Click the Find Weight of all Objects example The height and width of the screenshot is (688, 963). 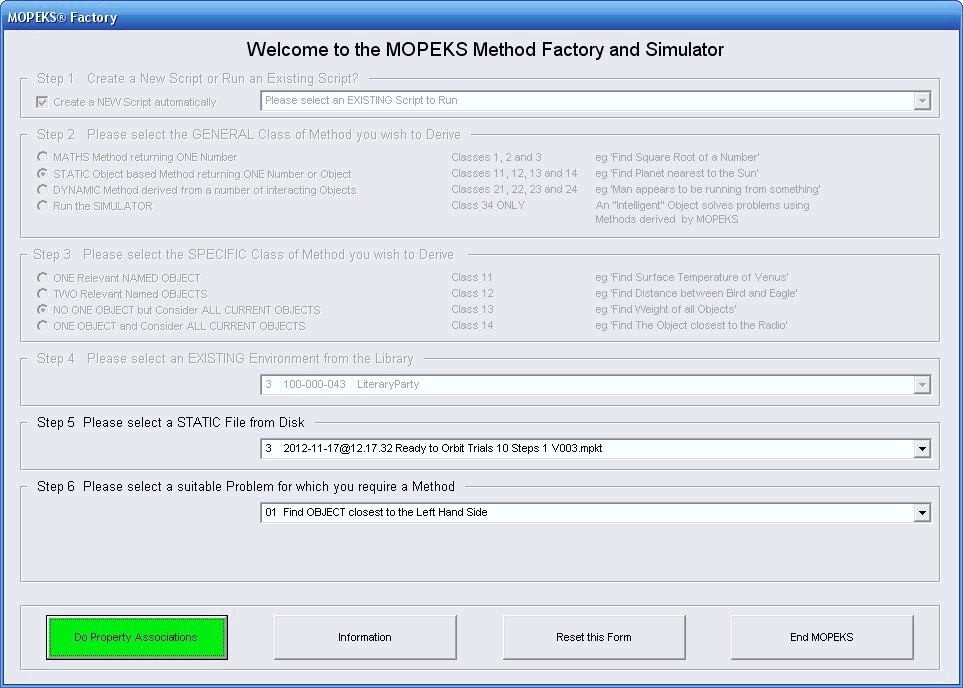[x=666, y=310]
